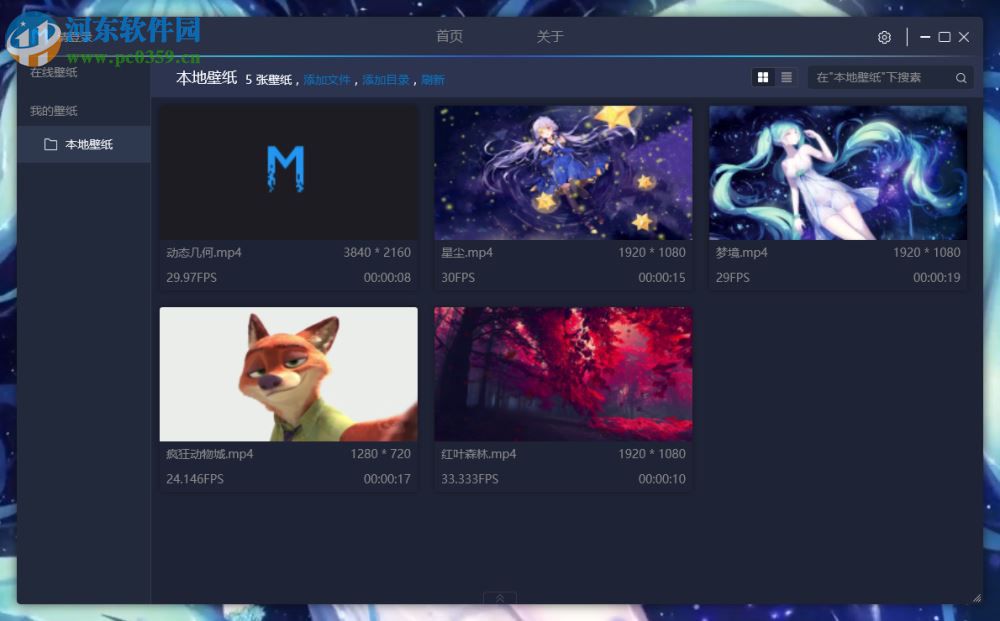Viewport: 1000px width, 621px height.
Task: Select the 本地壁纸 folder icon in sidebar
Action: (x=50, y=144)
